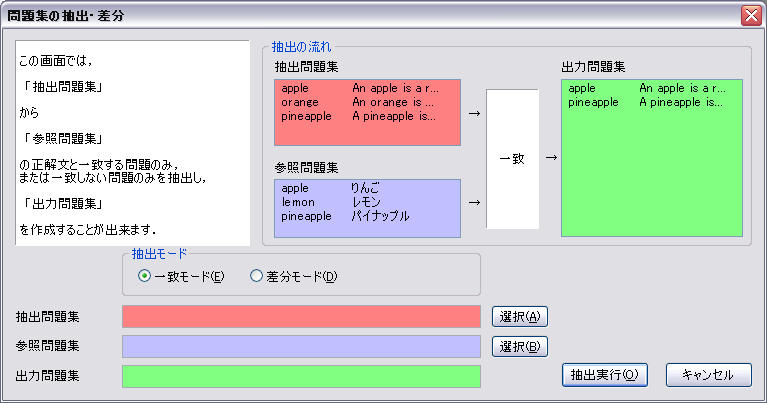The width and height of the screenshot is (767, 403).
Task: Click the dialog title bar text
Action: click(x=66, y=16)
